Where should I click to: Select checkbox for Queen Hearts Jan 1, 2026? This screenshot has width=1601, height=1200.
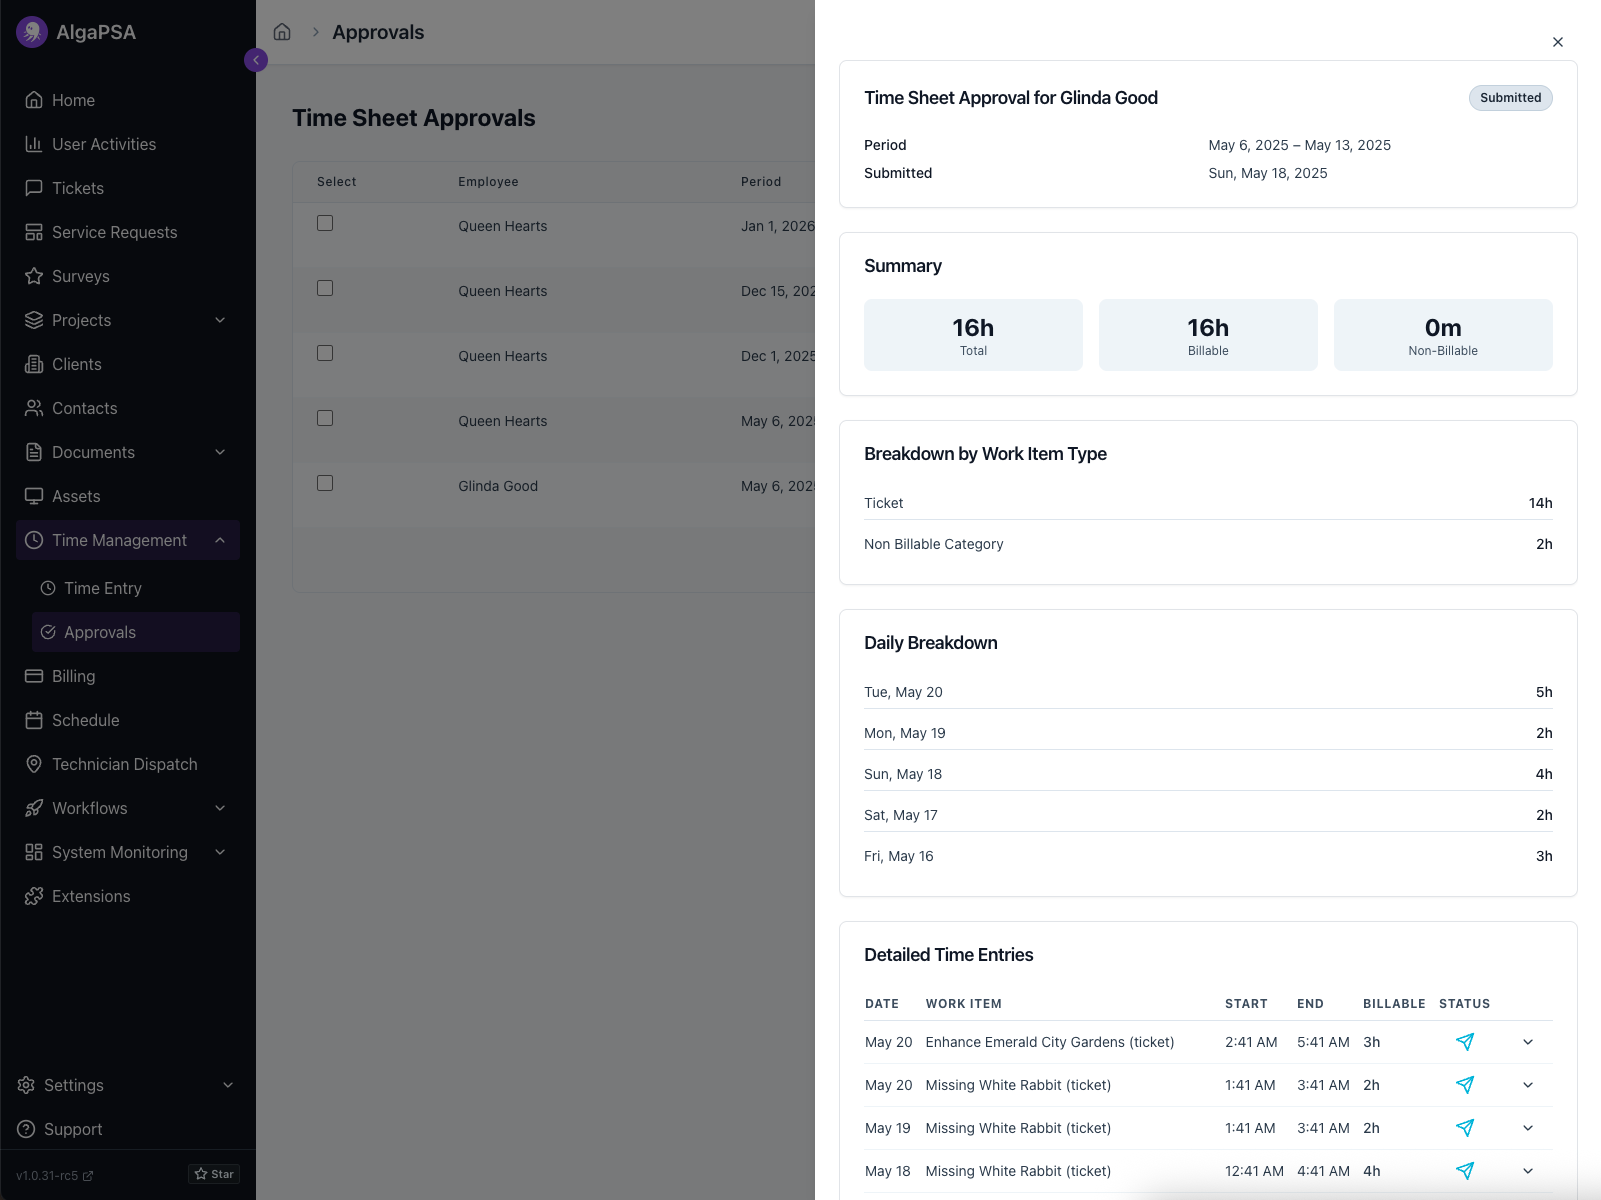coord(325,223)
